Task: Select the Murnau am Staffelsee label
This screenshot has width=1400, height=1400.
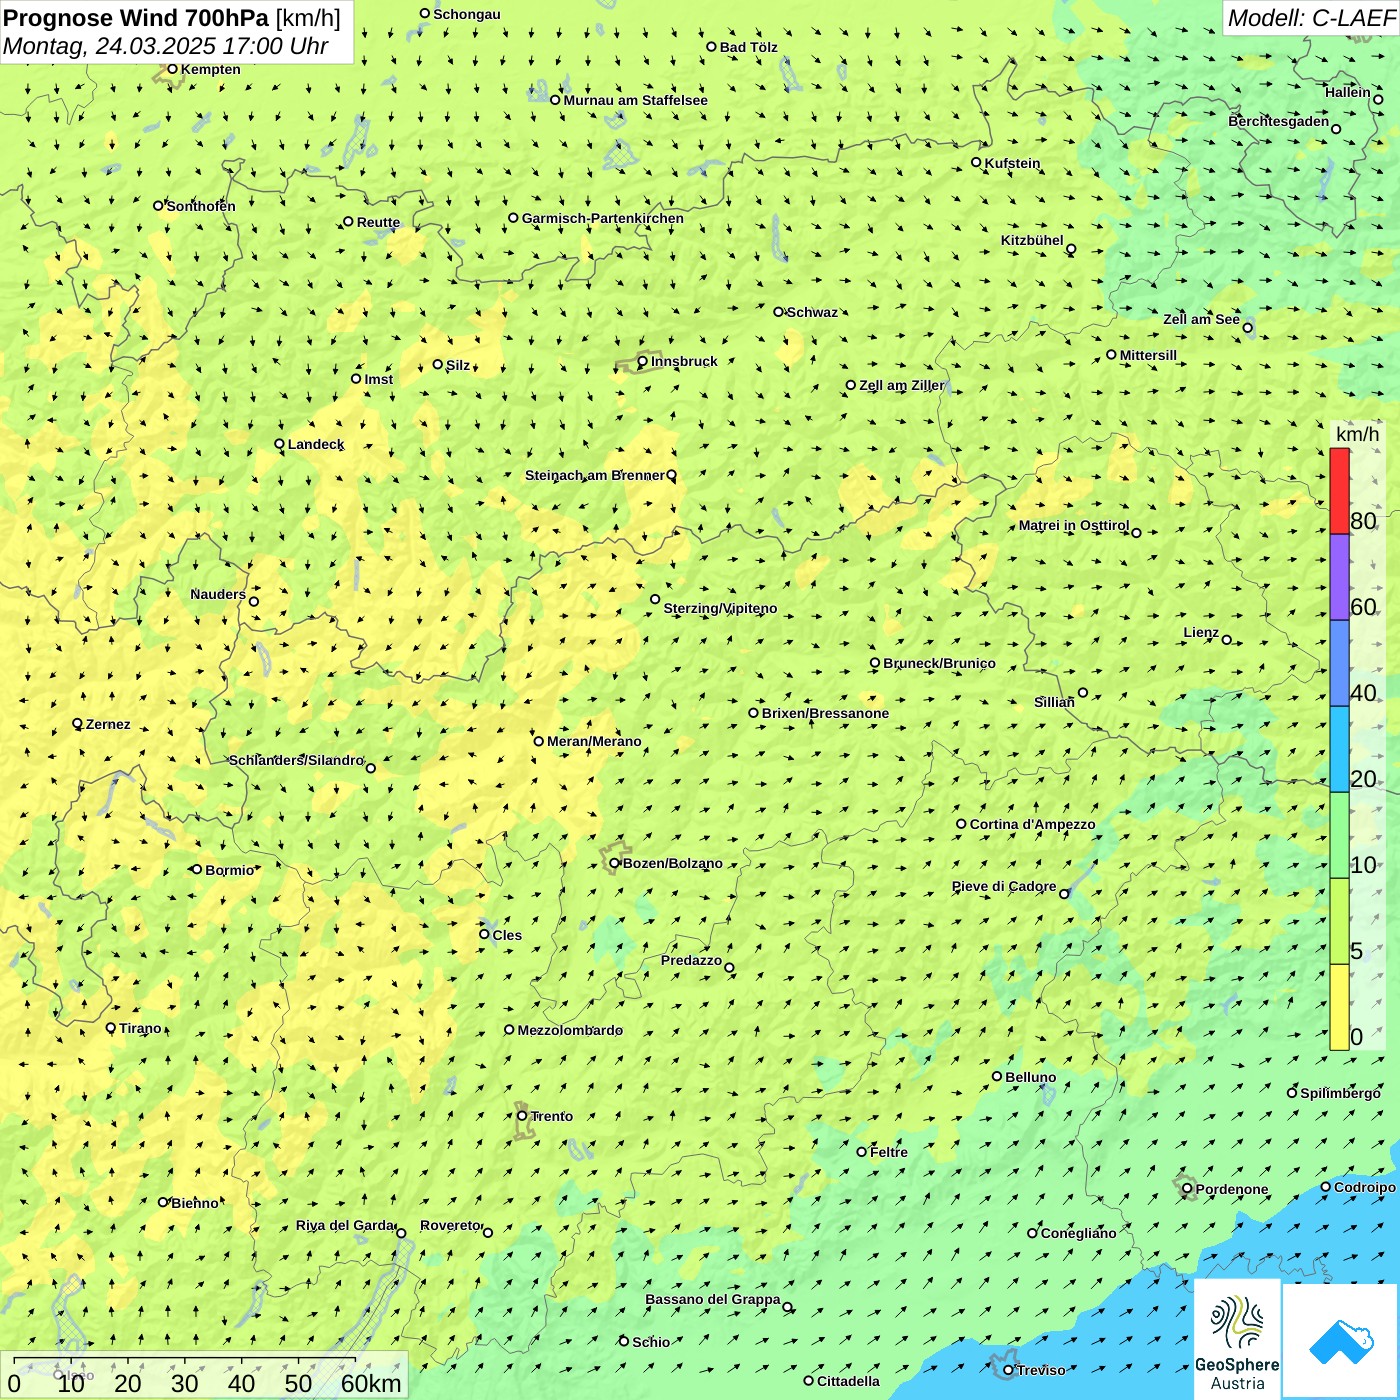Action: click(636, 100)
